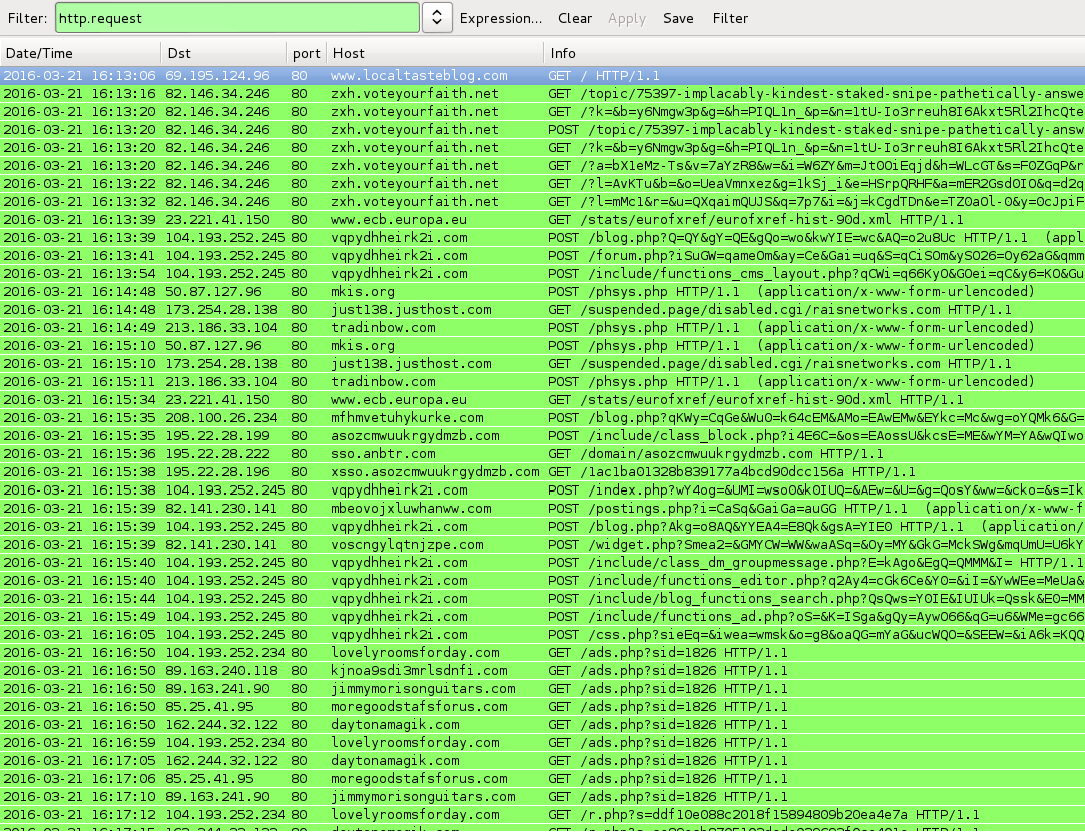Image resolution: width=1085 pixels, height=832 pixels.
Task: Sort by the Date/Time column header
Action: [x=80, y=53]
